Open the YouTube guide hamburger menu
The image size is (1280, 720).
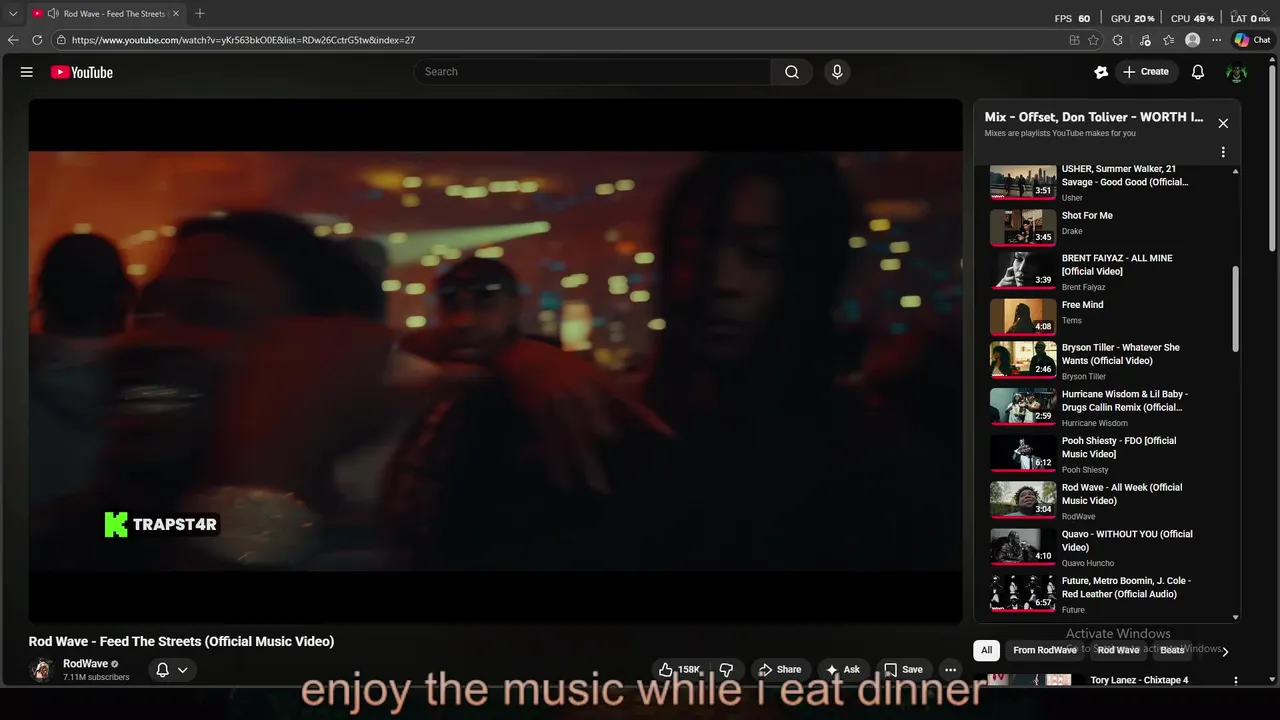pos(27,72)
